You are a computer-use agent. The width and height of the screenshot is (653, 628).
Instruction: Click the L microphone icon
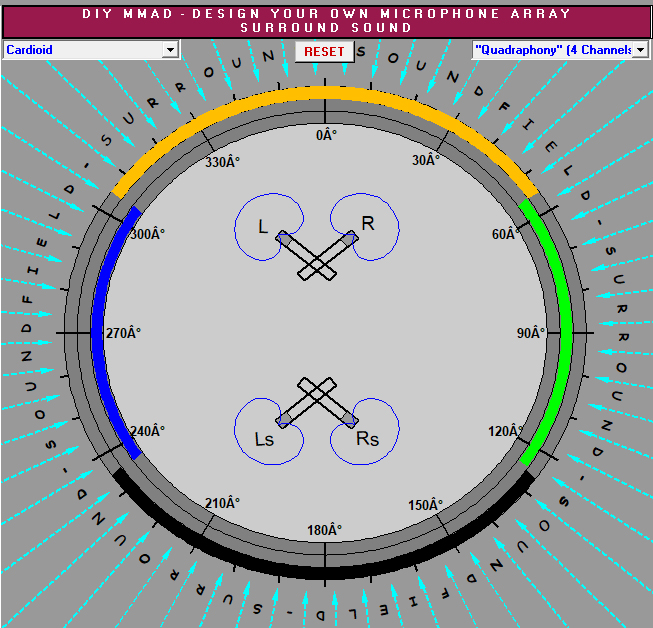pyautogui.click(x=285, y=240)
